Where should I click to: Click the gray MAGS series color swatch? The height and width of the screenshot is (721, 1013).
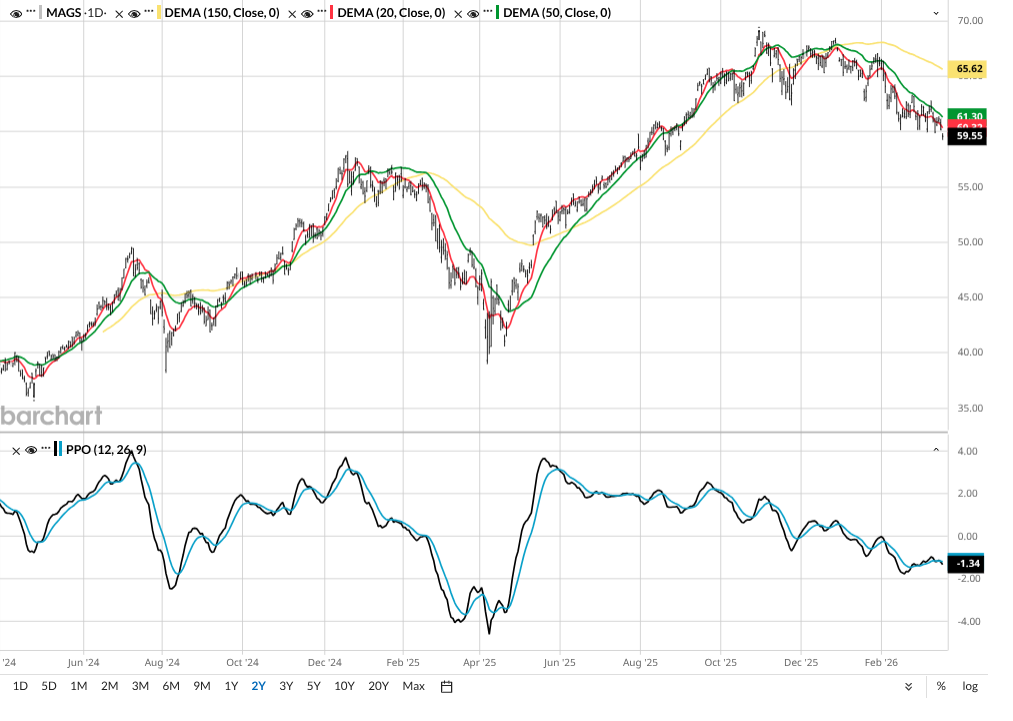click(41, 12)
